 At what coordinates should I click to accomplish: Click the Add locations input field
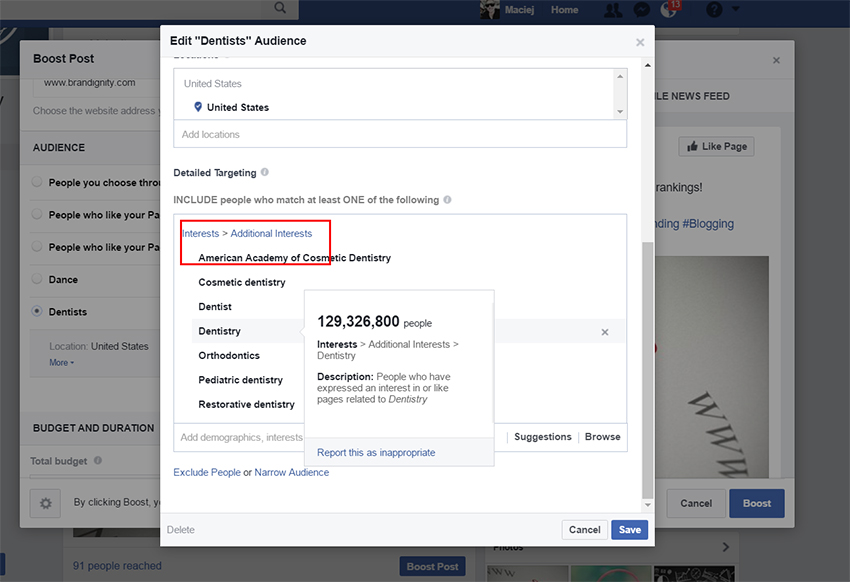(400, 134)
